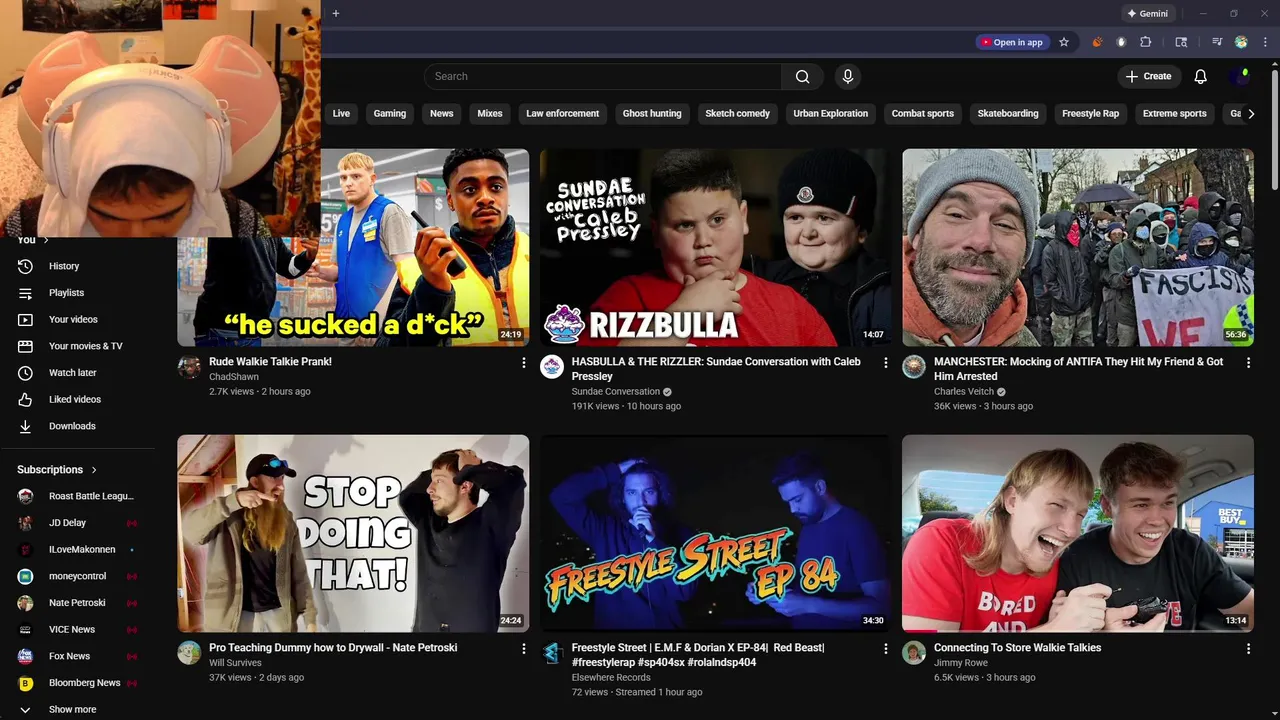Select the Mixes category chip
The height and width of the screenshot is (720, 1280).
click(490, 114)
